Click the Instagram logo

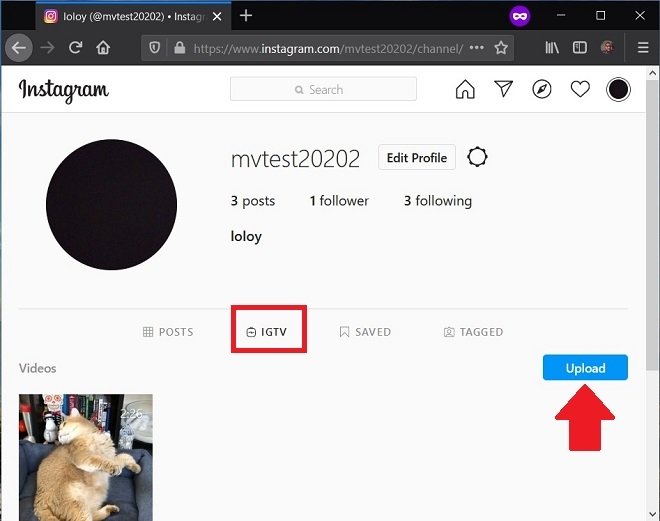pyautogui.click(x=64, y=90)
